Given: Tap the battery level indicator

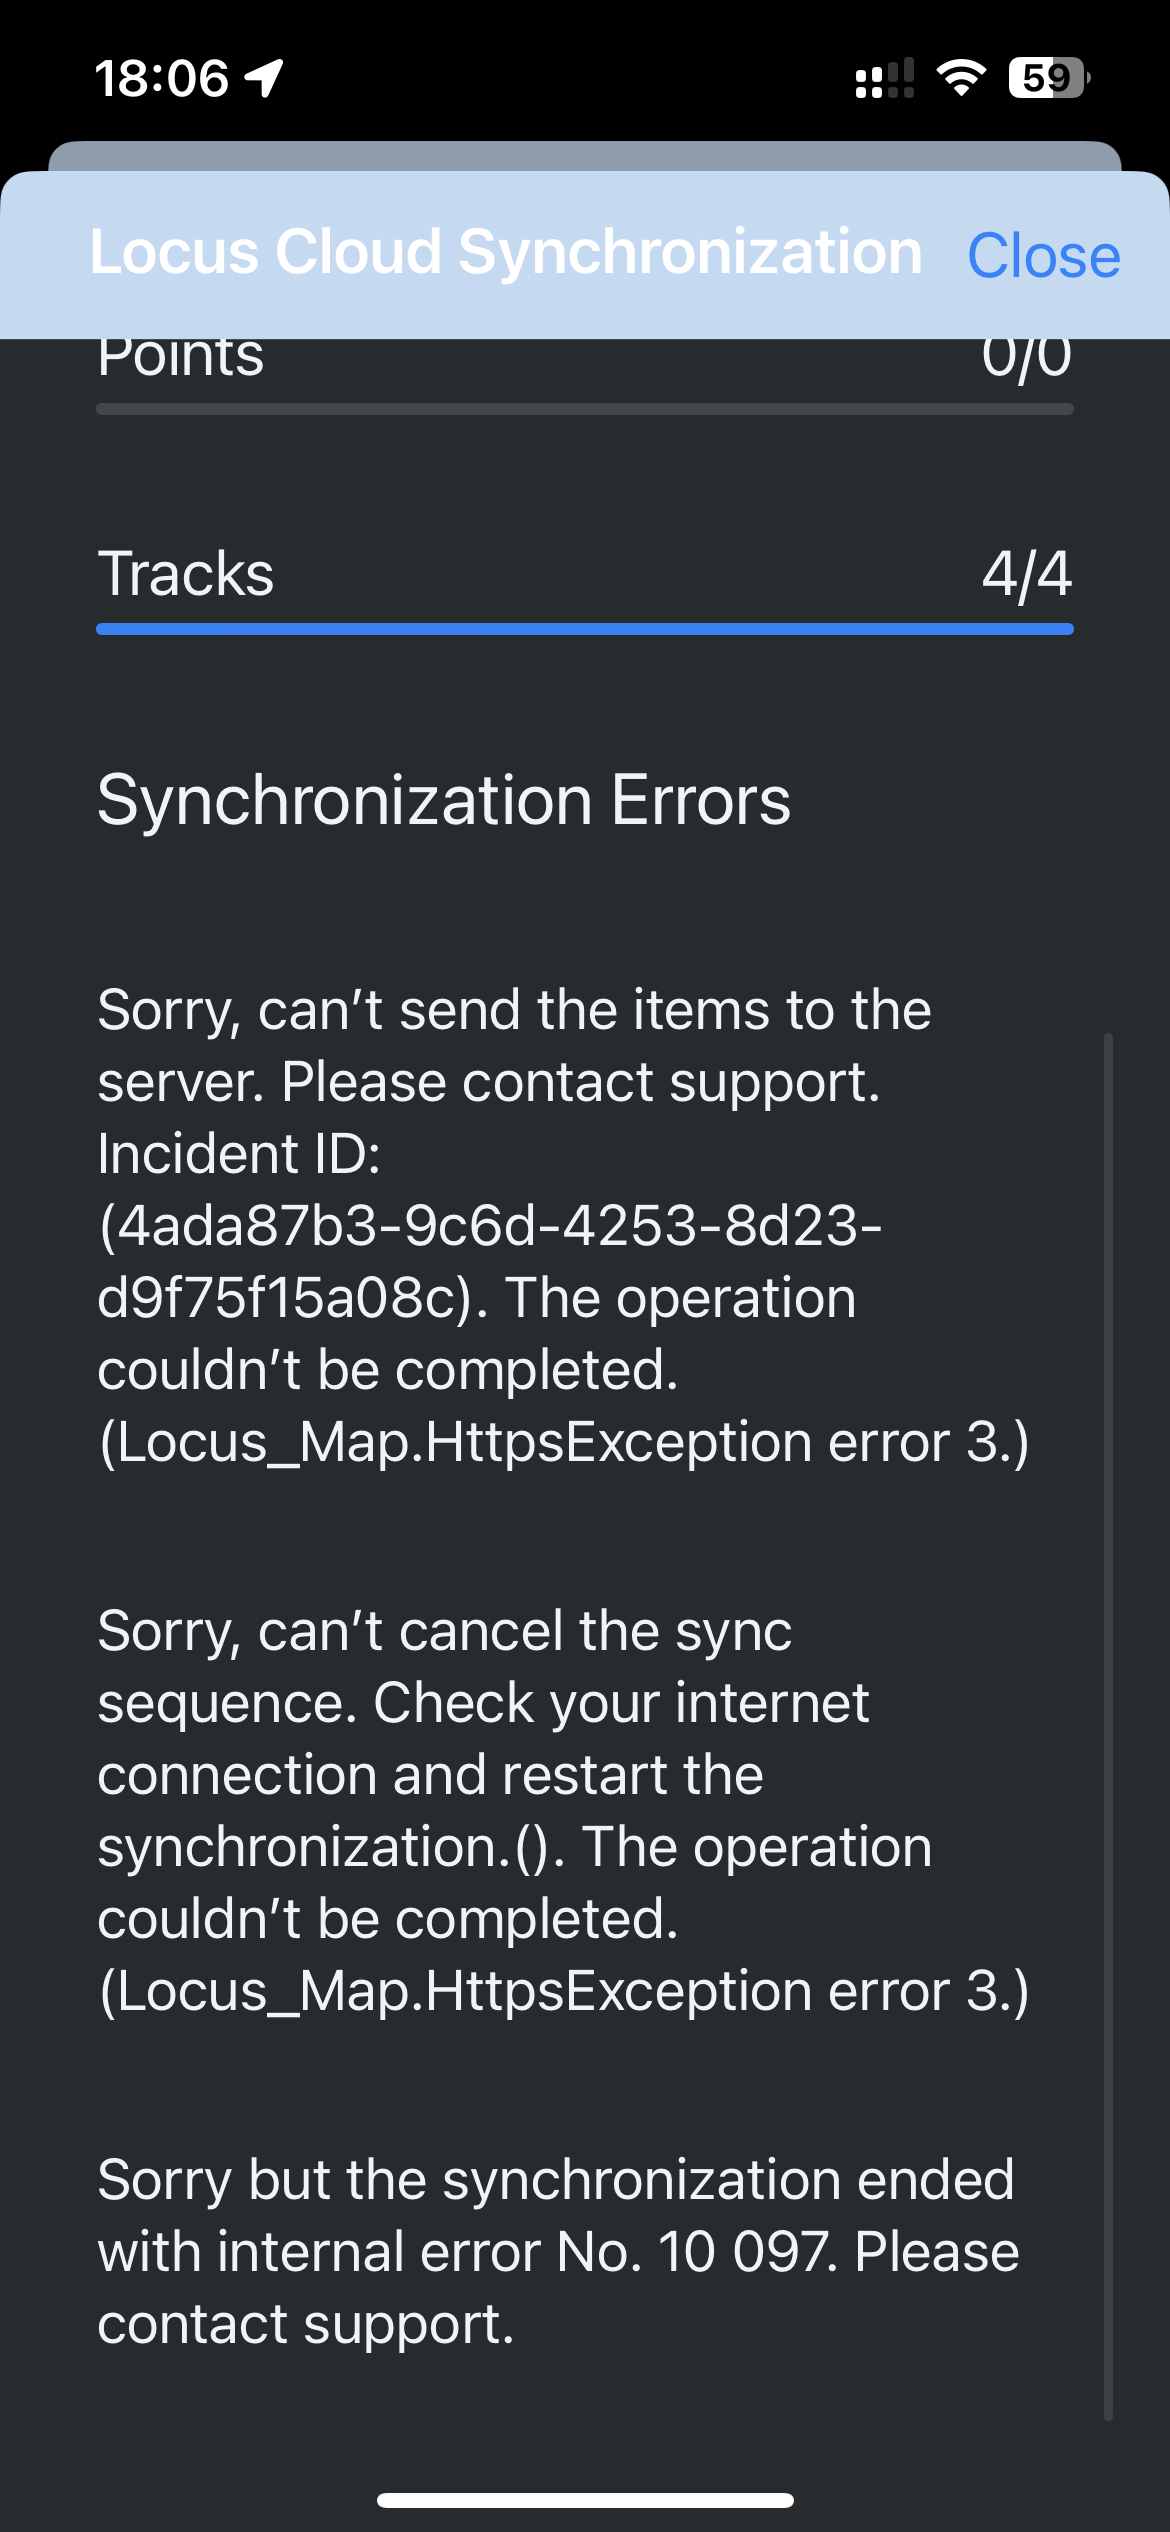Looking at the screenshot, I should (1048, 77).
